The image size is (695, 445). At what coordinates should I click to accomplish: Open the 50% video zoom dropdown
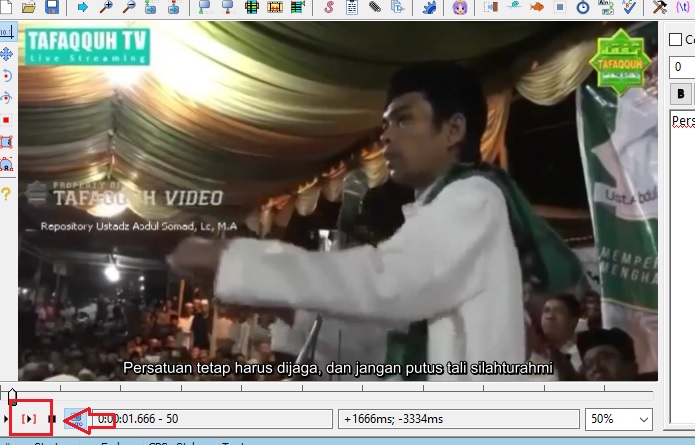619,419
